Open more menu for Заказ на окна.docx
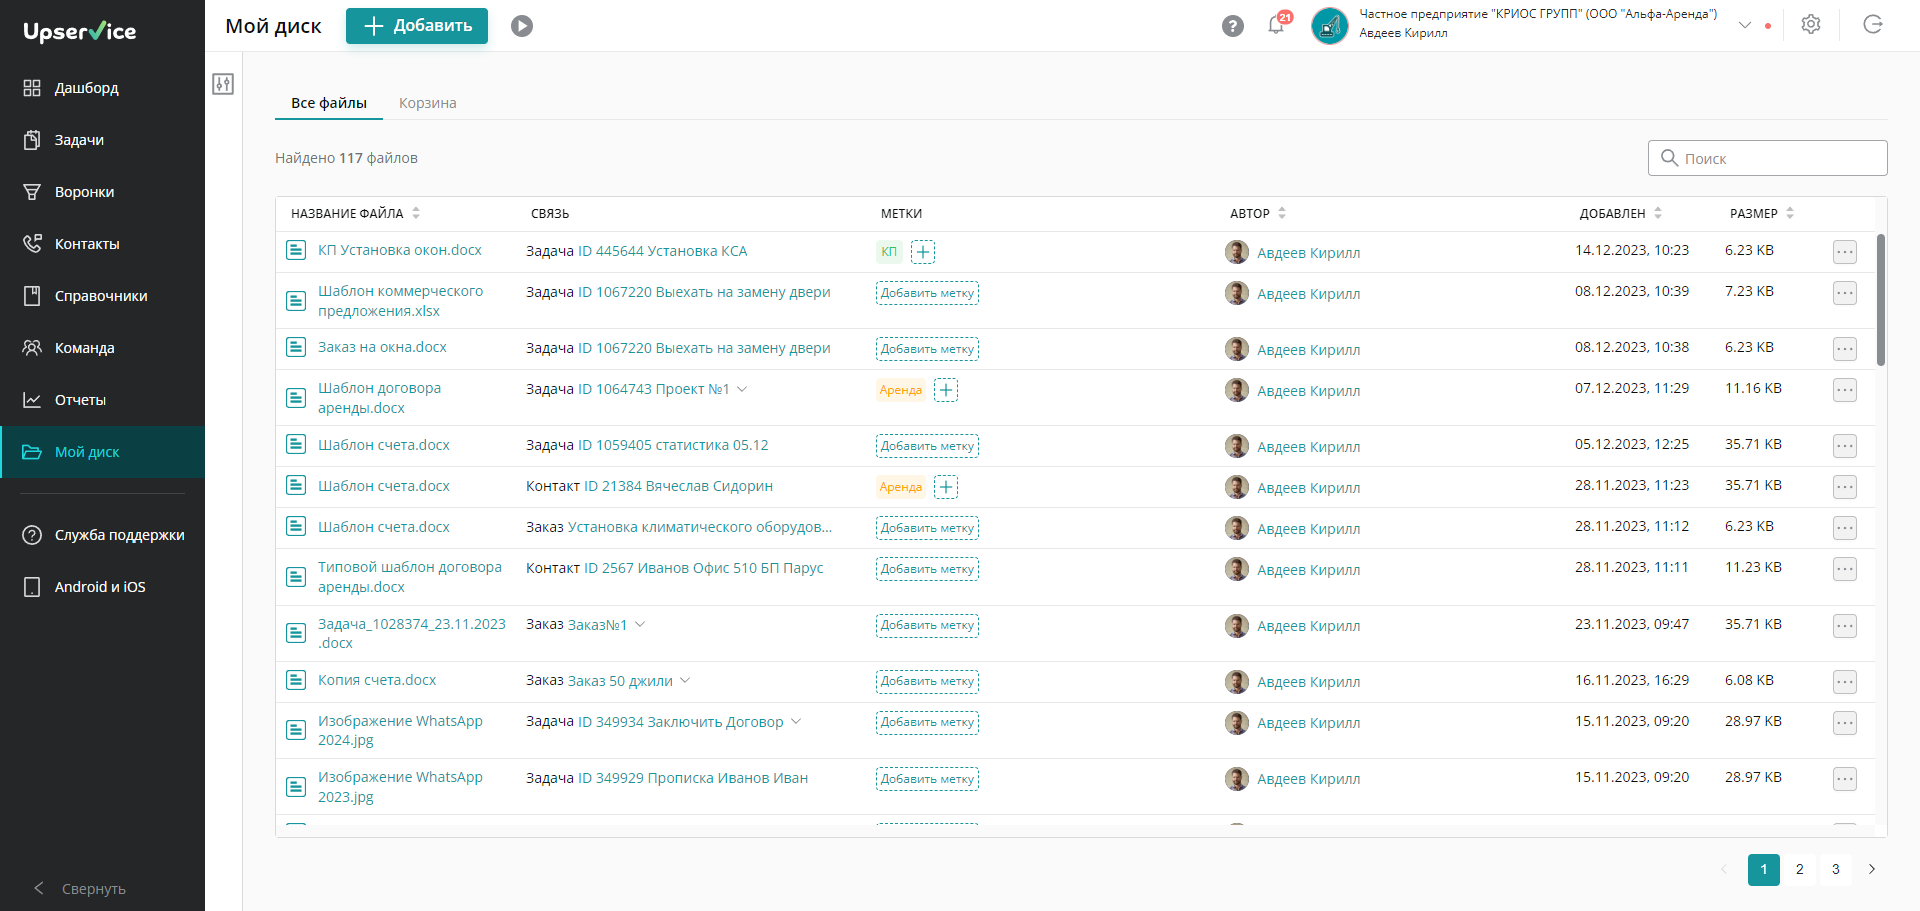Image resolution: width=1920 pixels, height=911 pixels. click(1845, 349)
